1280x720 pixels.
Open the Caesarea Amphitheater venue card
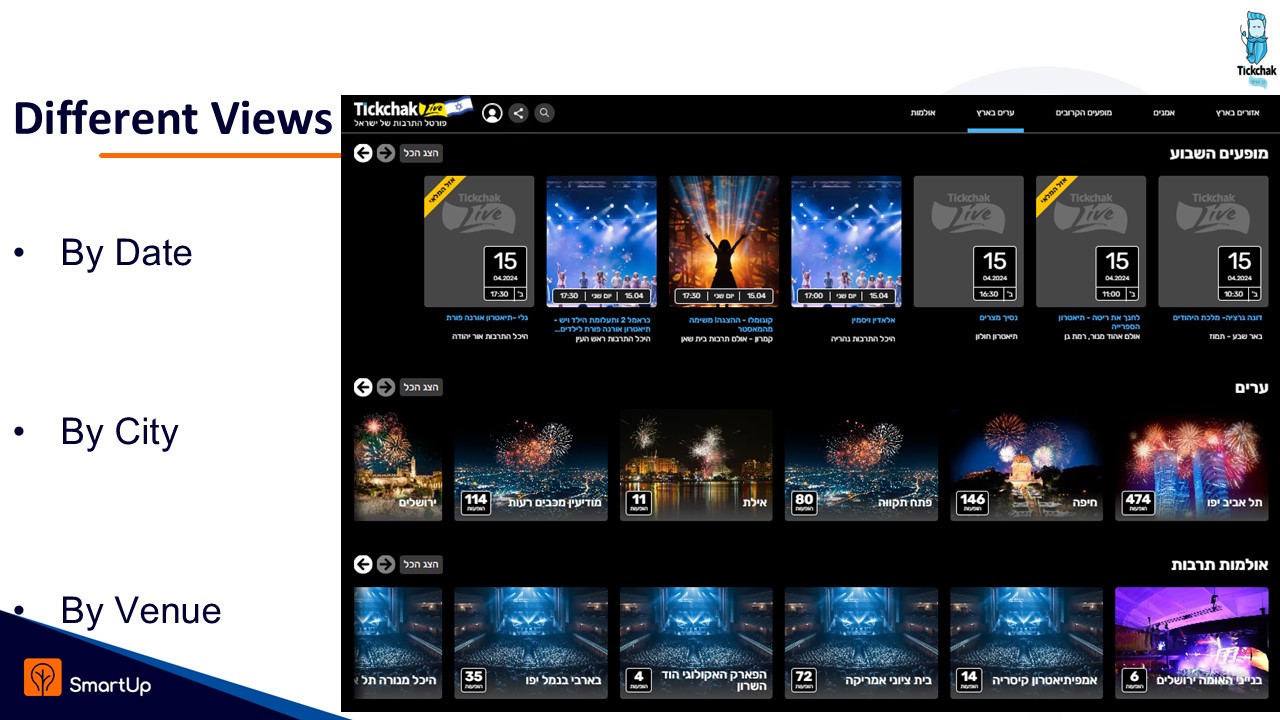[1026, 642]
